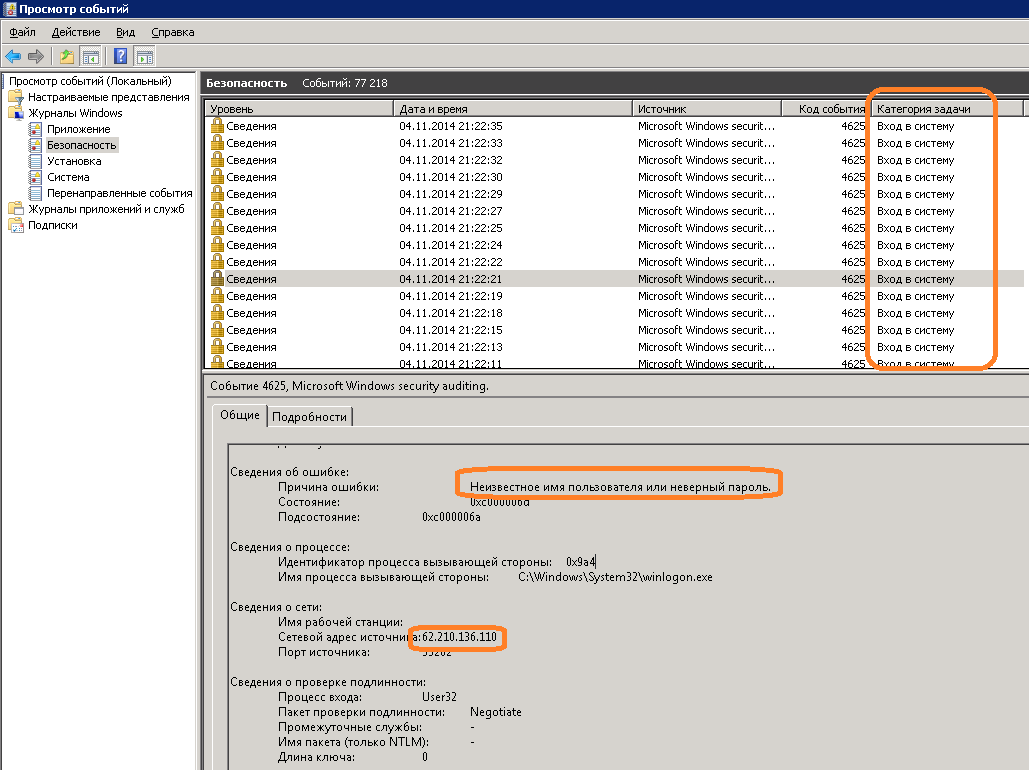This screenshot has width=1029, height=770.
Task: Click the lock icon of the 21:22:13 event
Action: click(x=217, y=347)
